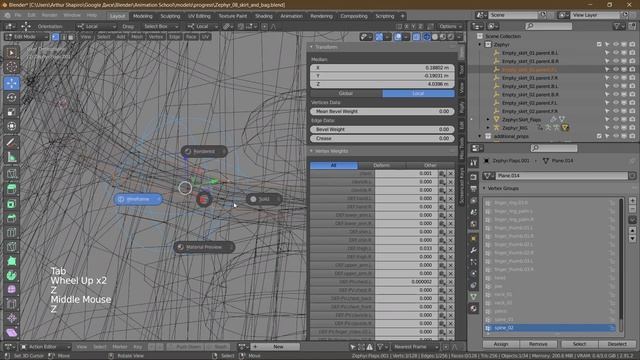Show the Deform tab in Vertex Weights
Screen dimensions: 640x360
pos(382,165)
